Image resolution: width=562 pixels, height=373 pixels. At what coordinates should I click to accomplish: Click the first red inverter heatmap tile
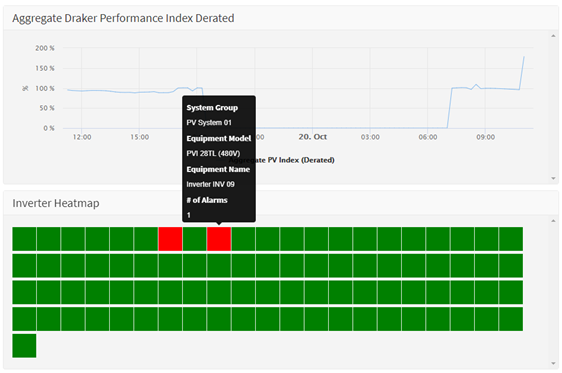(170, 239)
